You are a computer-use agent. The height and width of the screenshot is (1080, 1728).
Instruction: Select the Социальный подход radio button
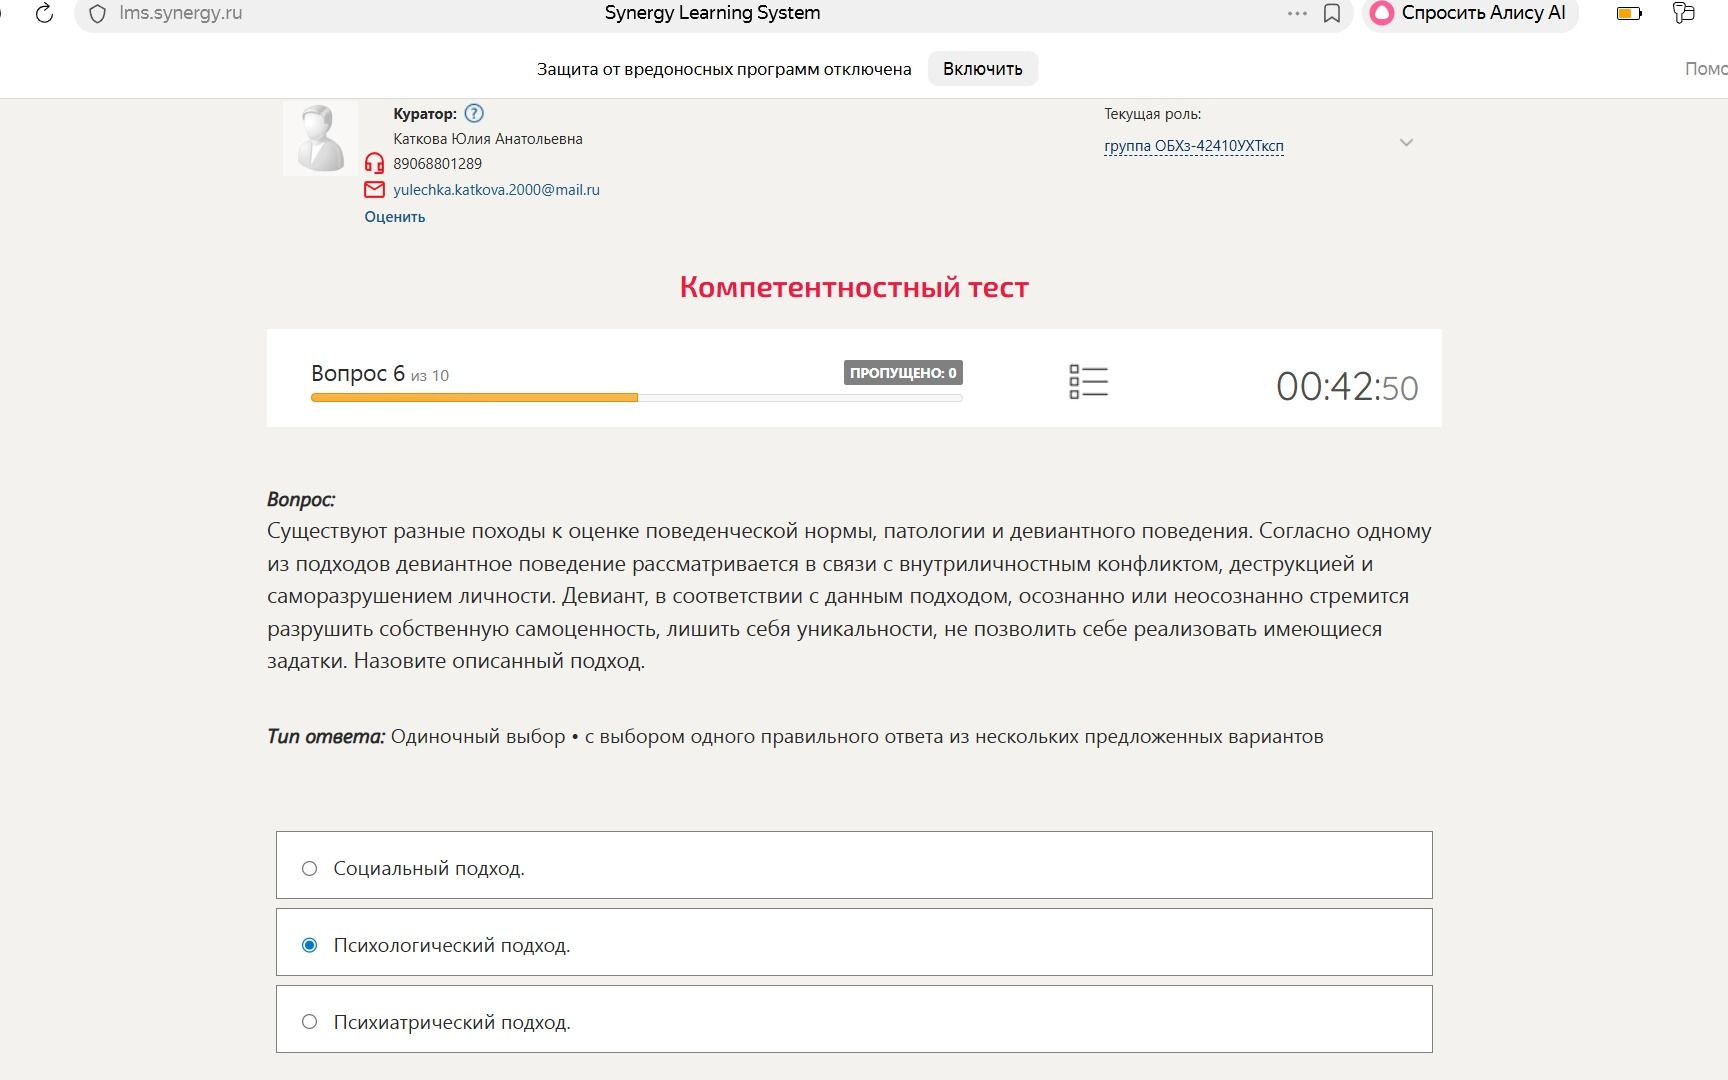tap(310, 868)
